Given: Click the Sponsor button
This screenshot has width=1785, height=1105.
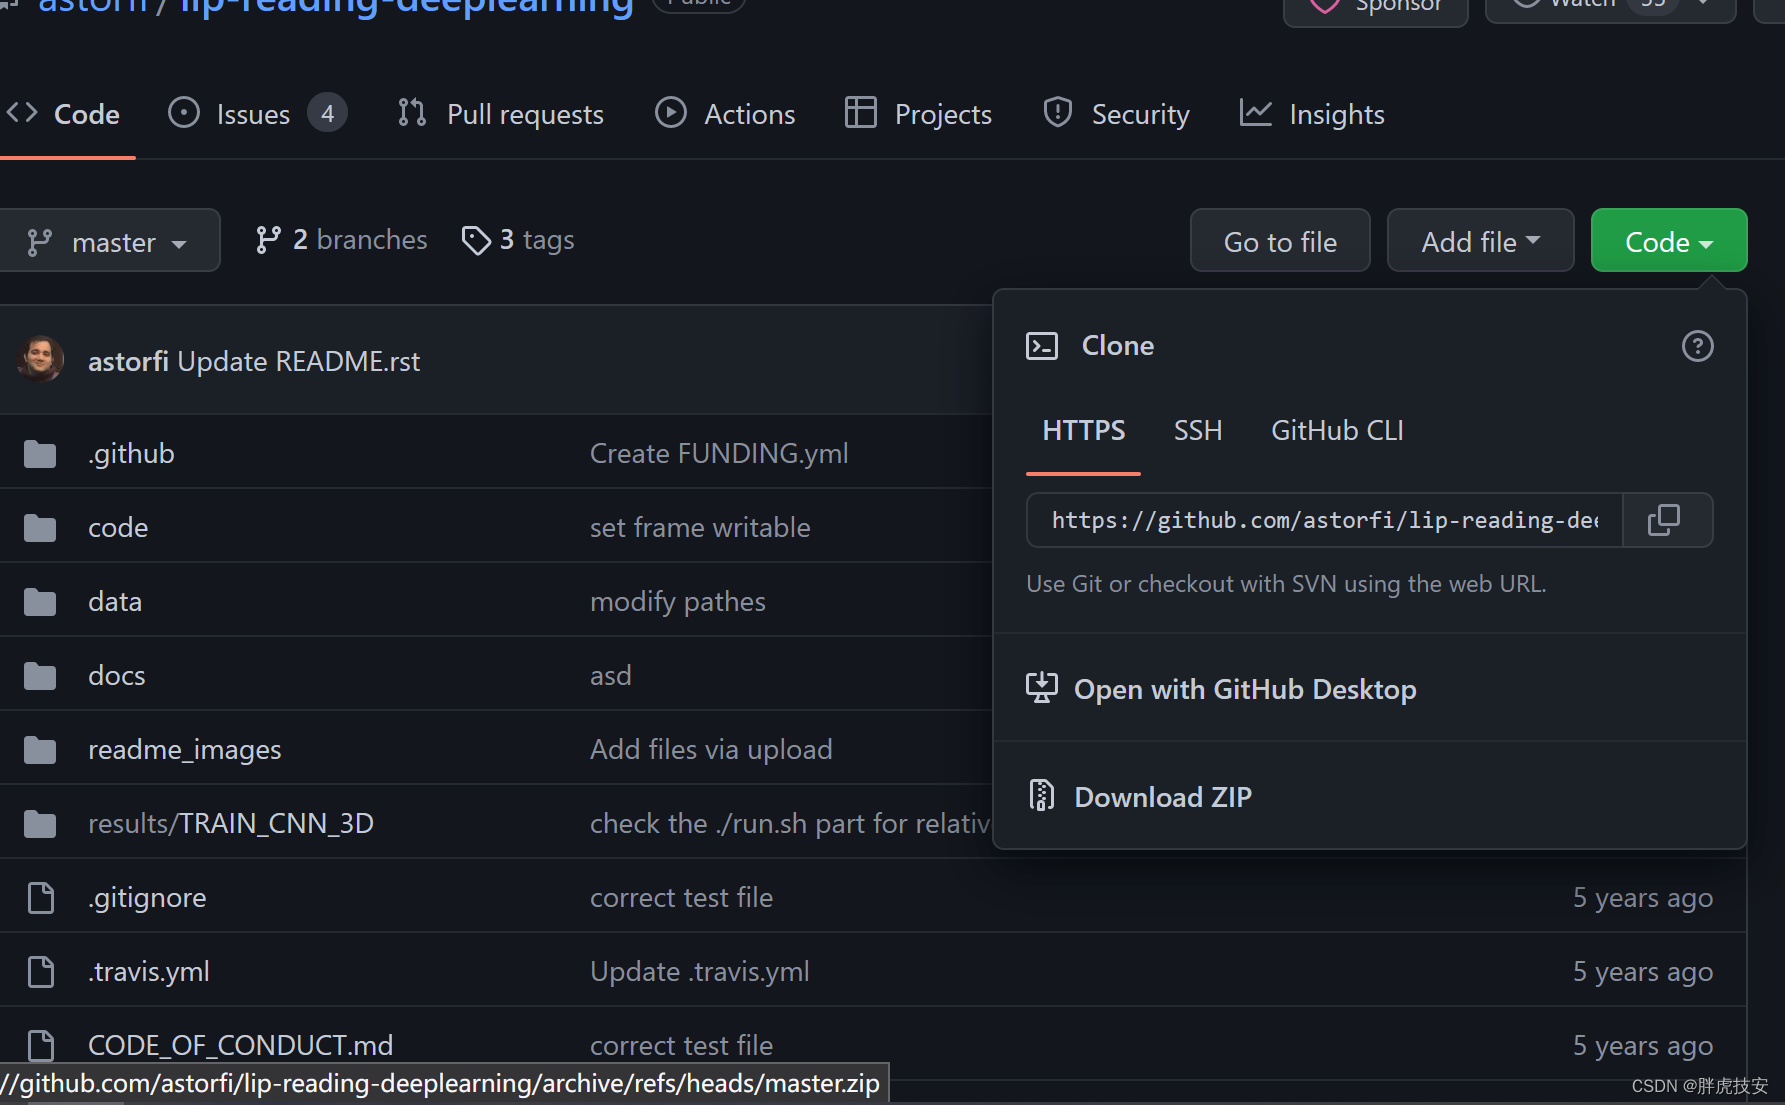Looking at the screenshot, I should pyautogui.click(x=1376, y=8).
